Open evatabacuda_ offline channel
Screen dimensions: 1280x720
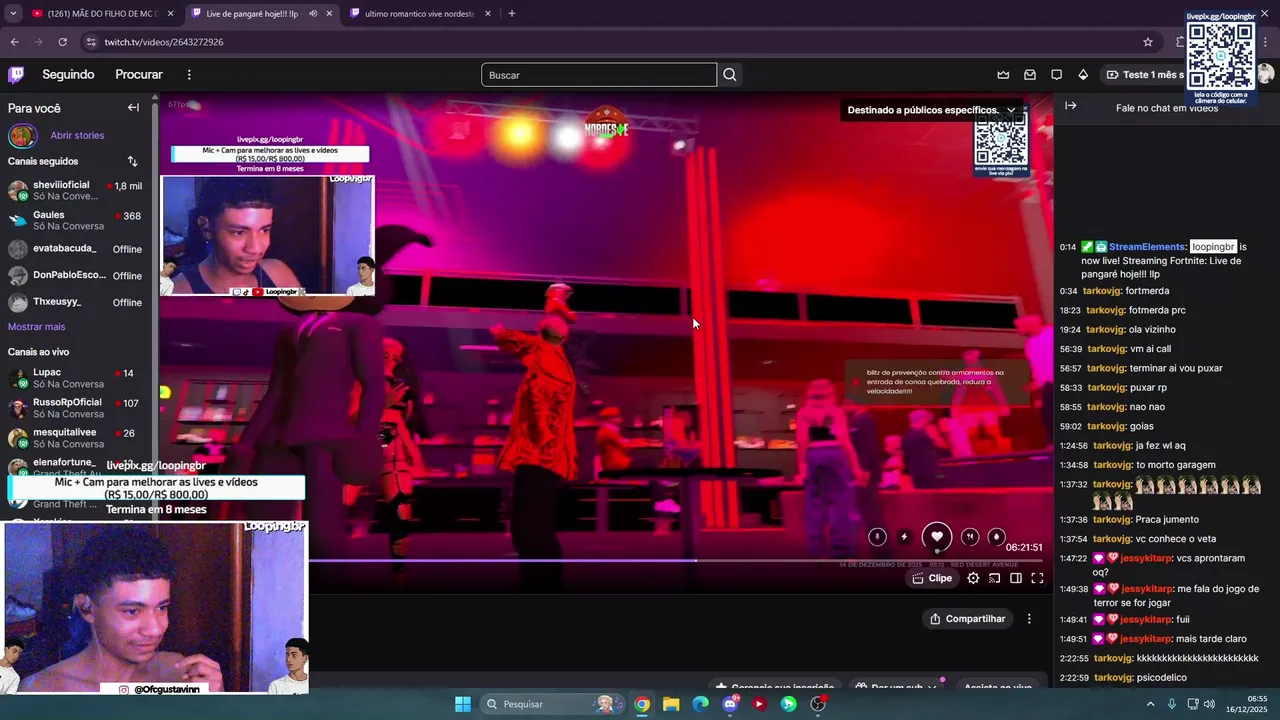[x=78, y=249]
